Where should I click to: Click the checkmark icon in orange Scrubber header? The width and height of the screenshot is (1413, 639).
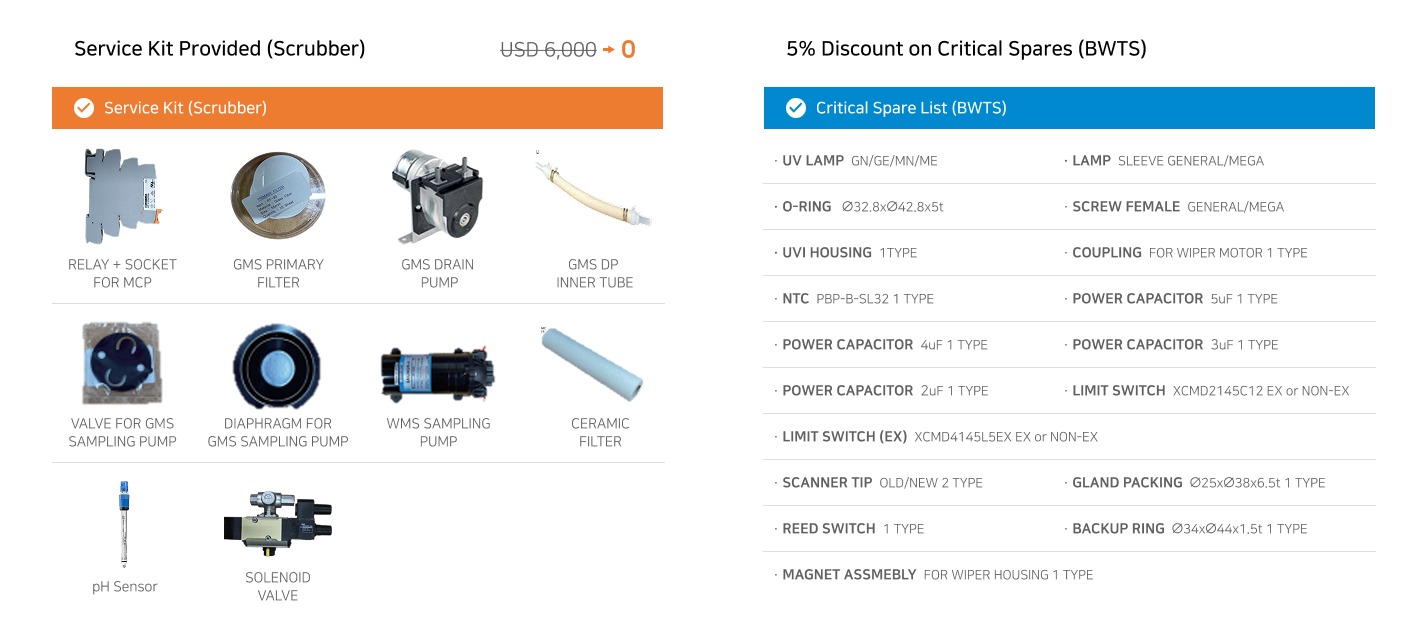[x=84, y=108]
